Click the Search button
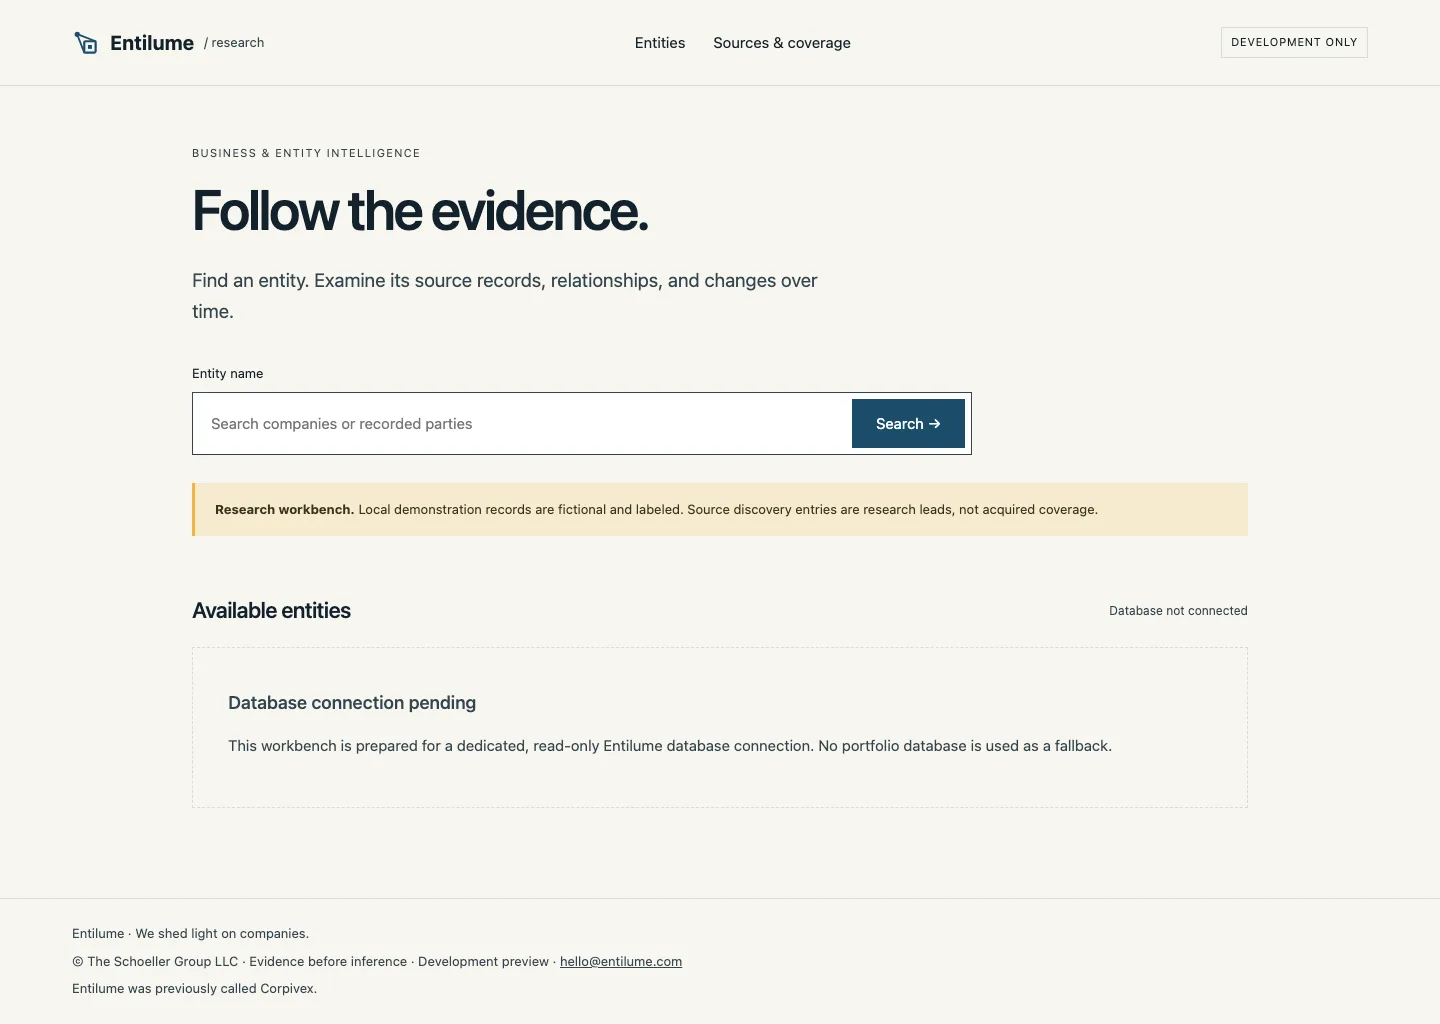1440x1024 pixels. 908,424
